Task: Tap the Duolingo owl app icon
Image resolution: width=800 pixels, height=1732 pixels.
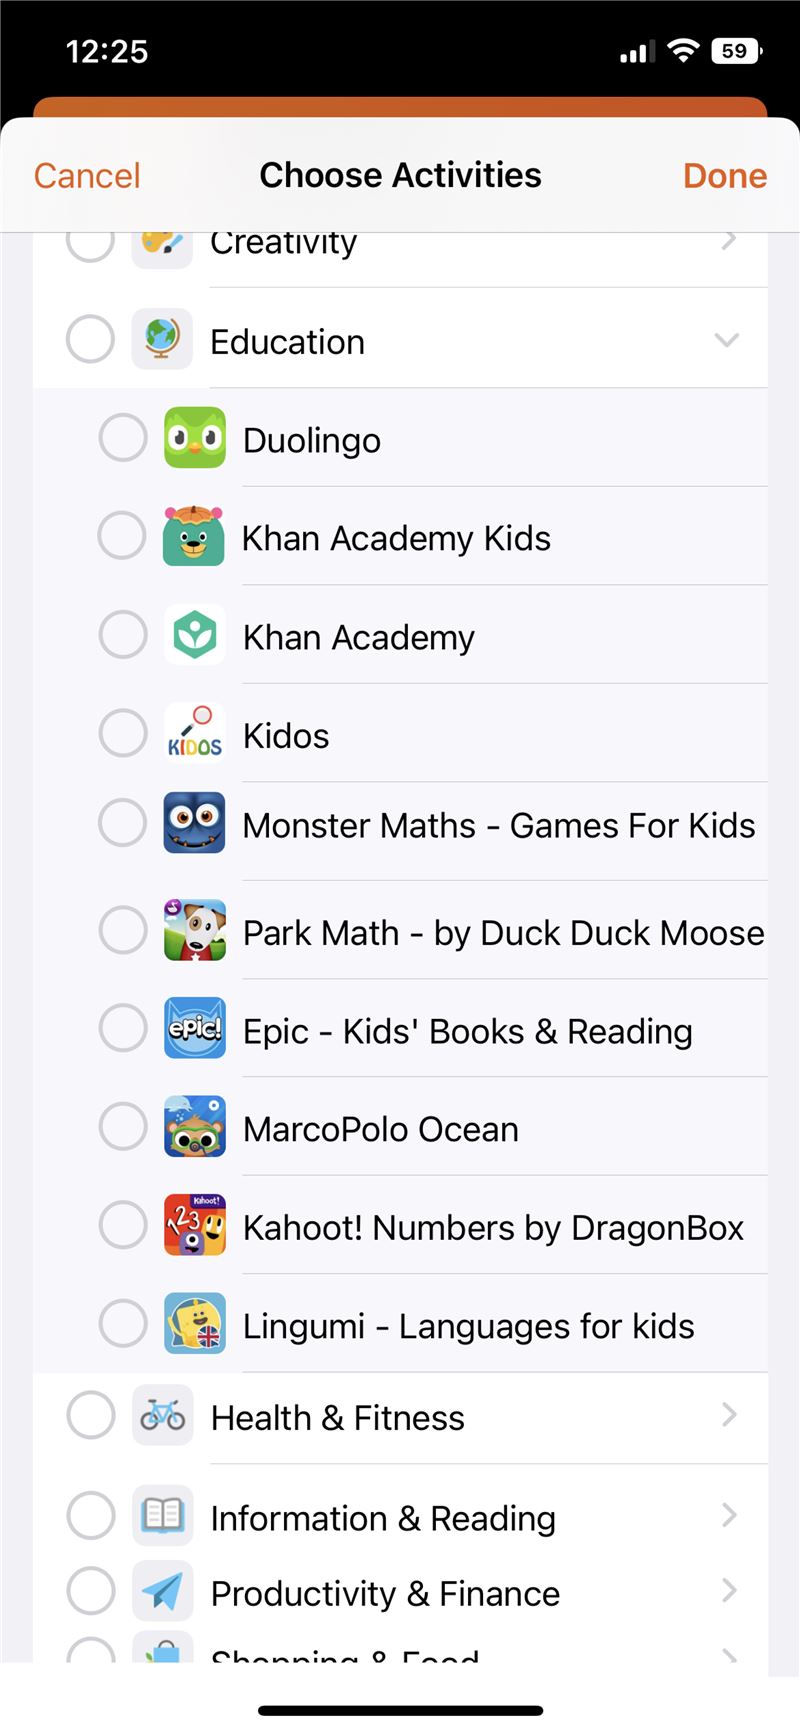Action: click(x=194, y=438)
